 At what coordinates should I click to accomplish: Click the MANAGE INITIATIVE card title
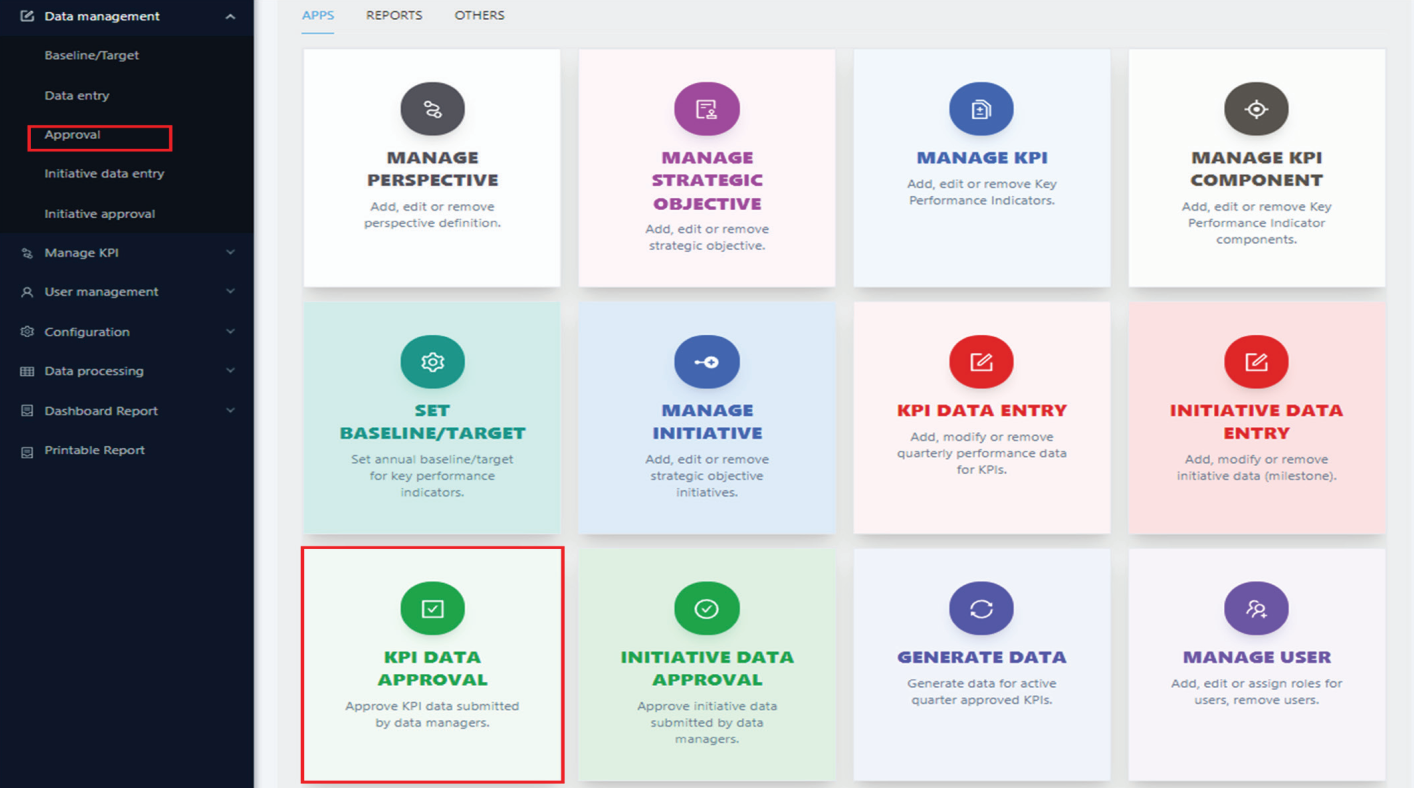coord(707,422)
